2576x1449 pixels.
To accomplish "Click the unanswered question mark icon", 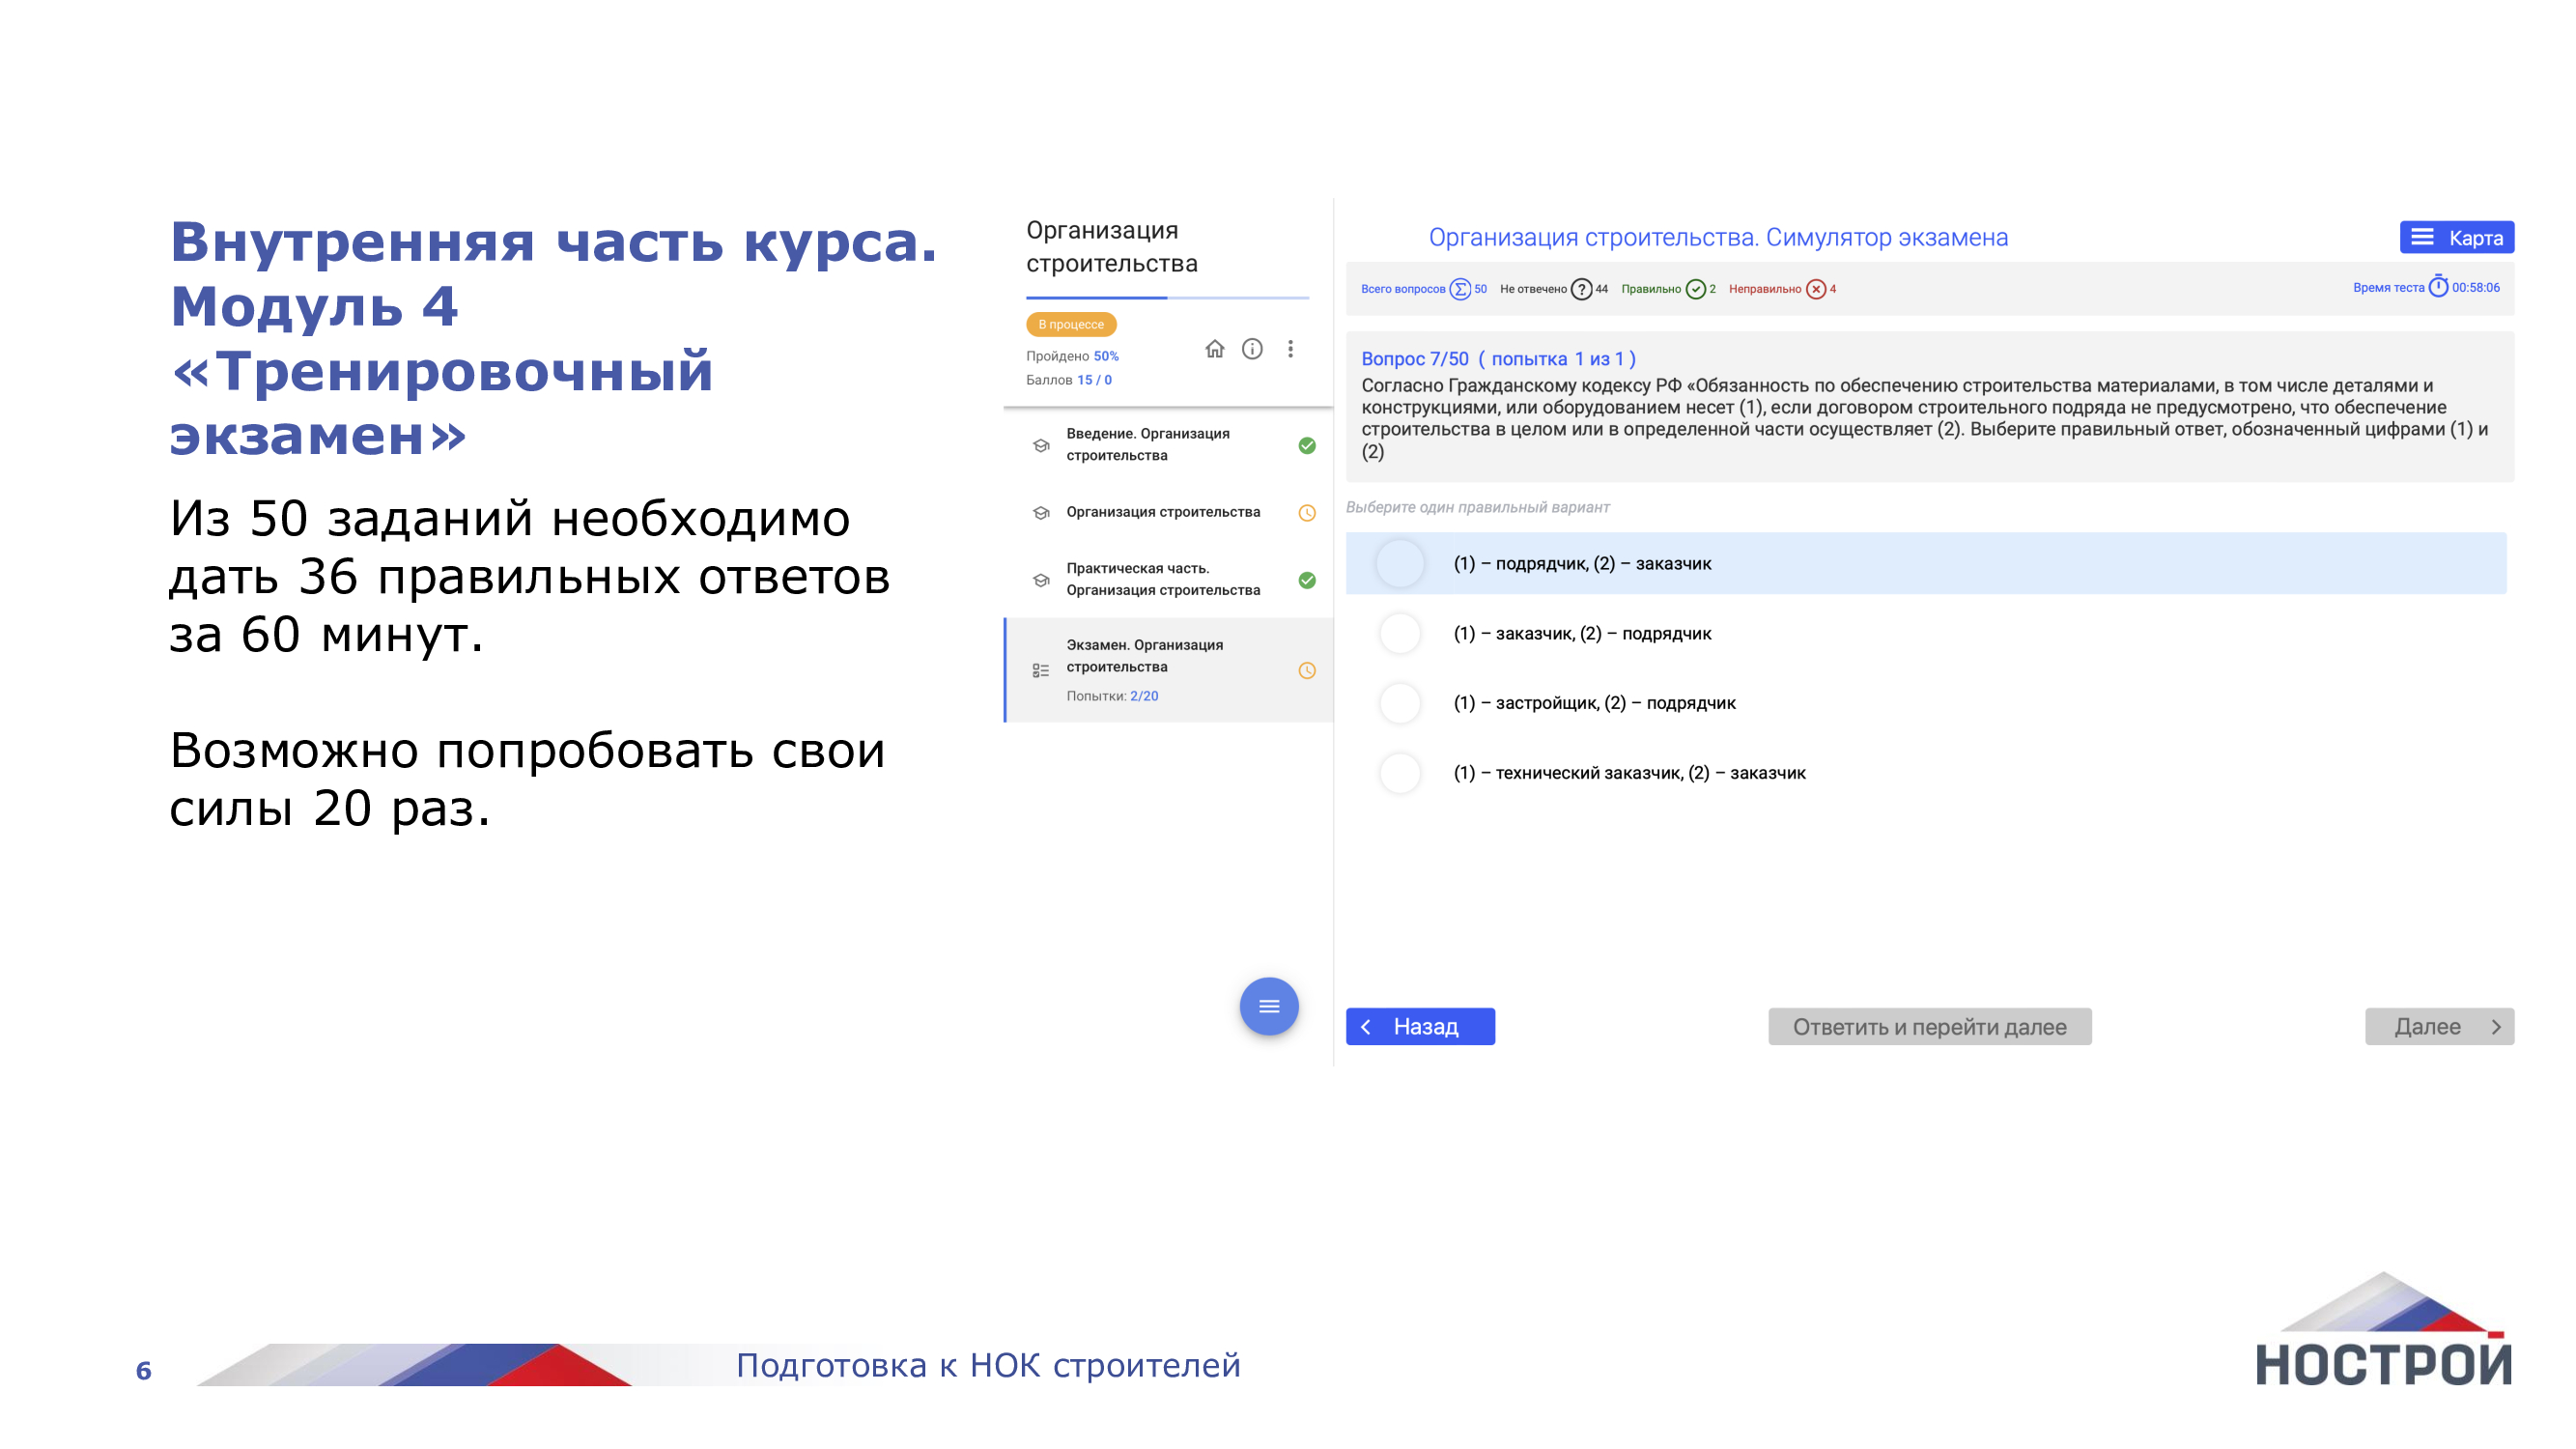I will pyautogui.click(x=1581, y=289).
